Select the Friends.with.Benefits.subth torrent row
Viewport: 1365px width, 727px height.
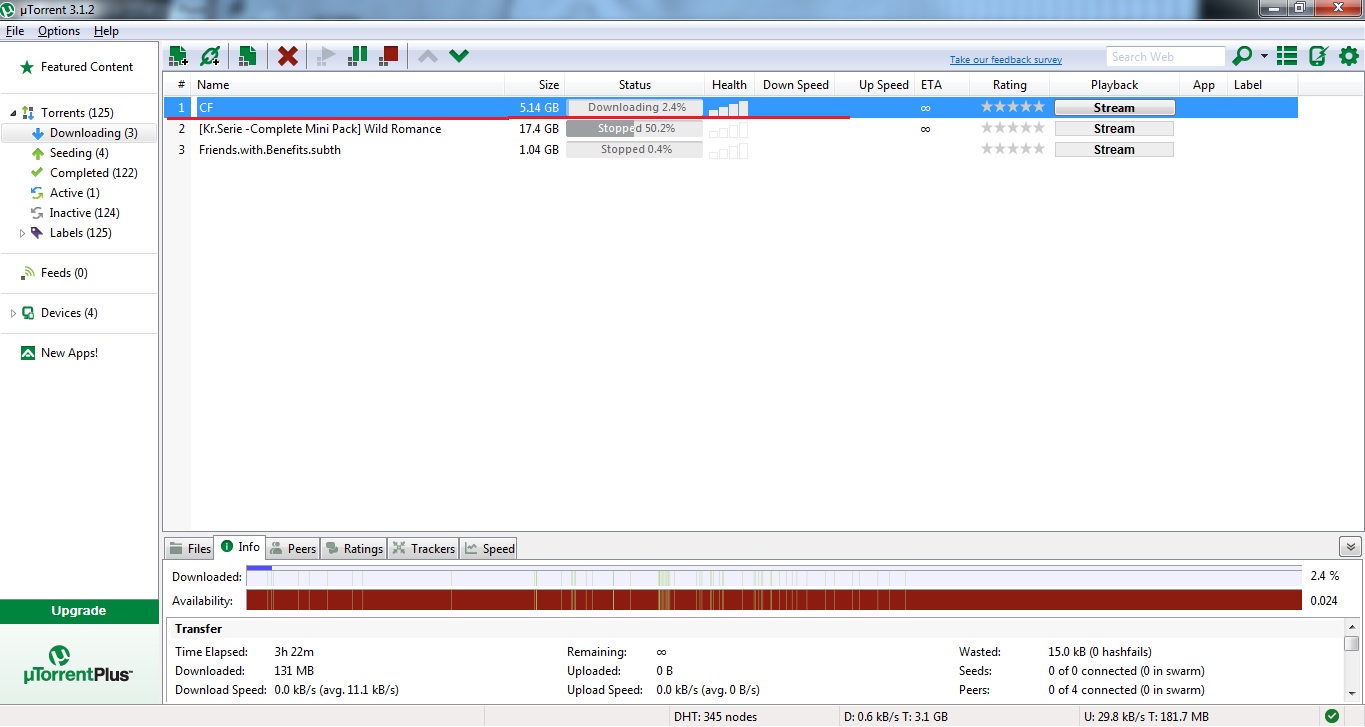coord(731,150)
